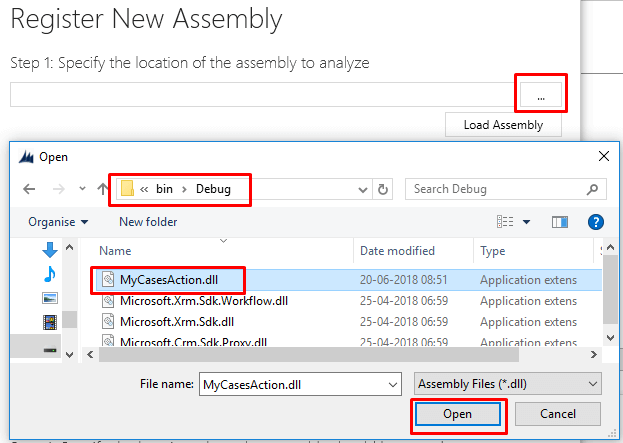This screenshot has height=443, width=623.
Task: Click the 20-06-2018 08:51 date cell
Action: tap(404, 280)
